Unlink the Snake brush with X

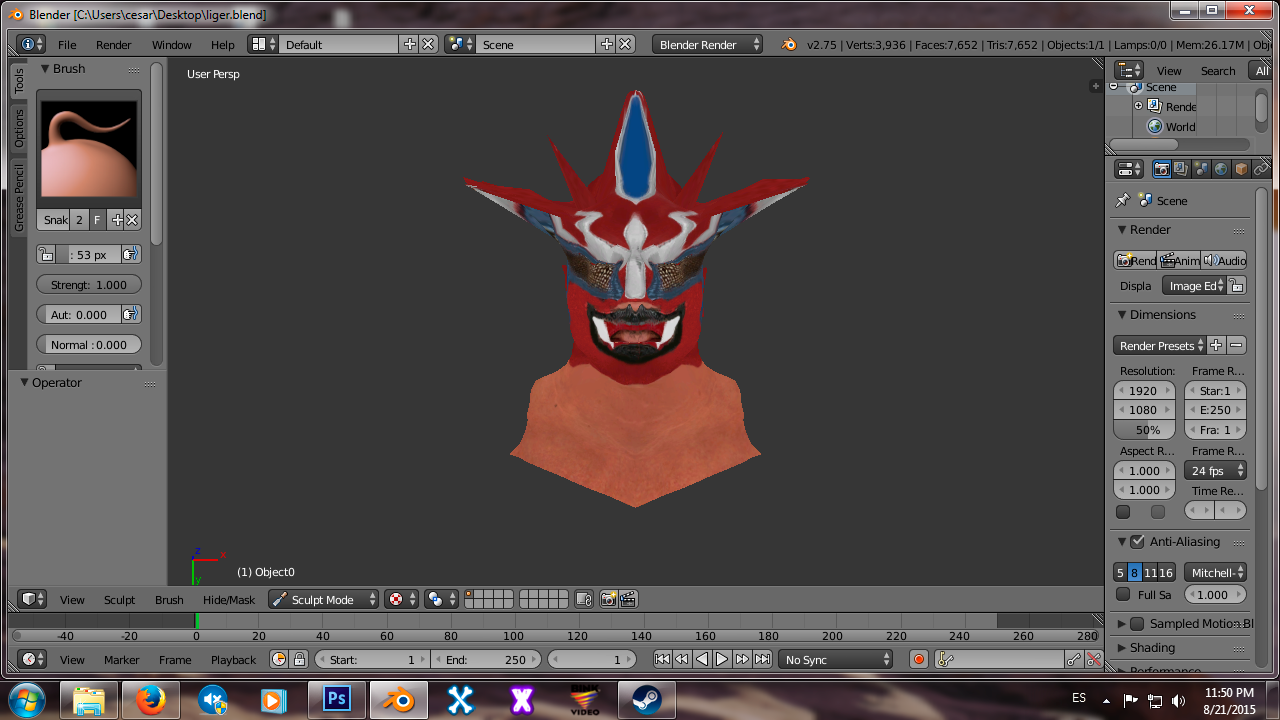[x=132, y=220]
